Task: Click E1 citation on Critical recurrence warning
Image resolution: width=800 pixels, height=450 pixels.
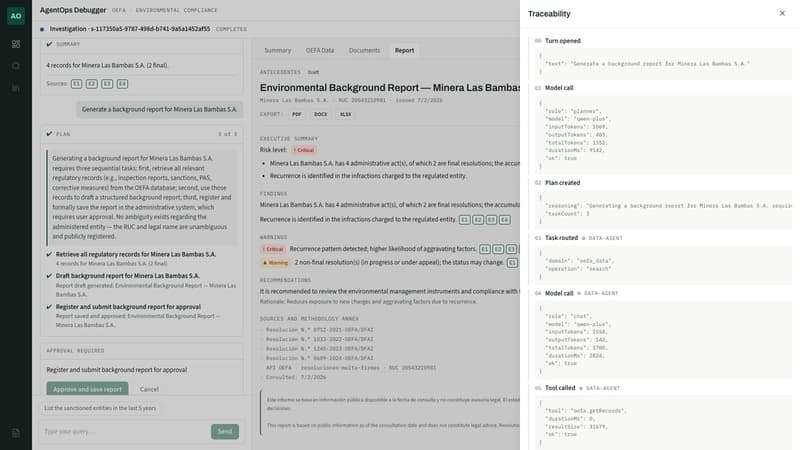Action: point(485,249)
